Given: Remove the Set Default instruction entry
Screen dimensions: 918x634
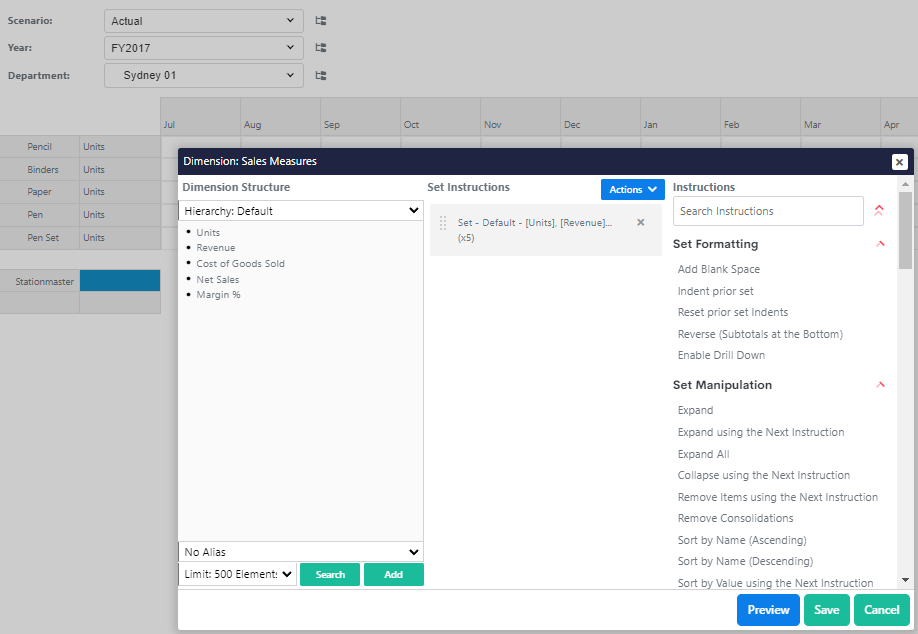Looking at the screenshot, I should click(641, 222).
